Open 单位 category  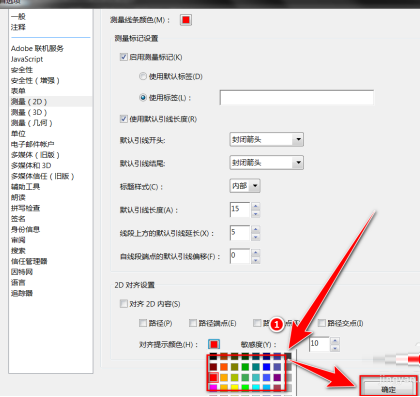(x=18, y=134)
